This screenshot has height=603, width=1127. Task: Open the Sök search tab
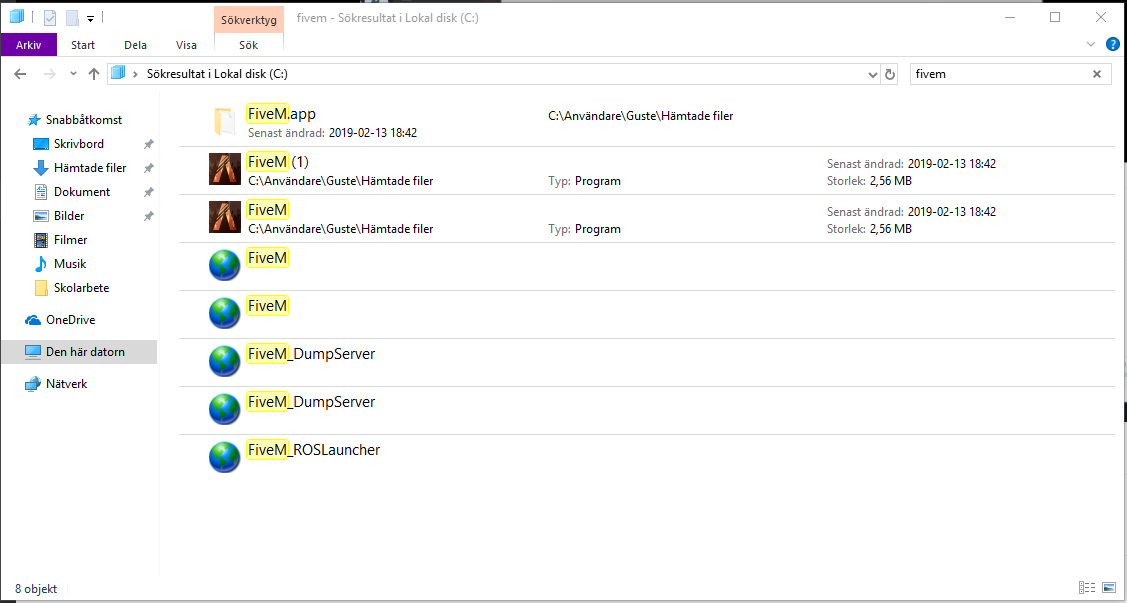249,45
